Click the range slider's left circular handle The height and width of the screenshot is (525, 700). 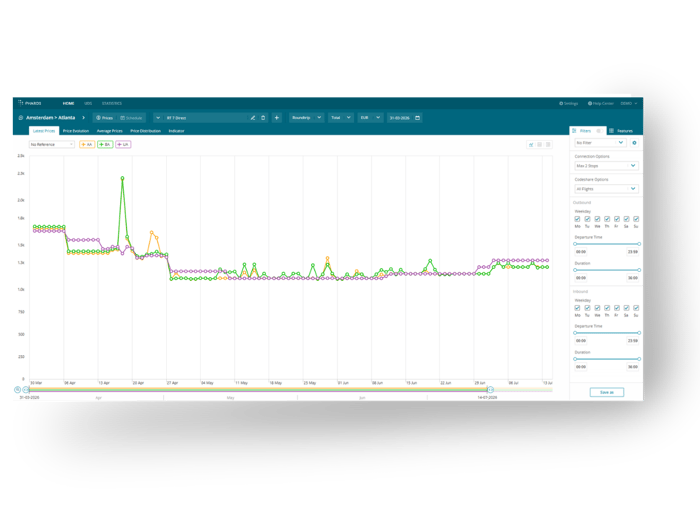click(x=26, y=390)
